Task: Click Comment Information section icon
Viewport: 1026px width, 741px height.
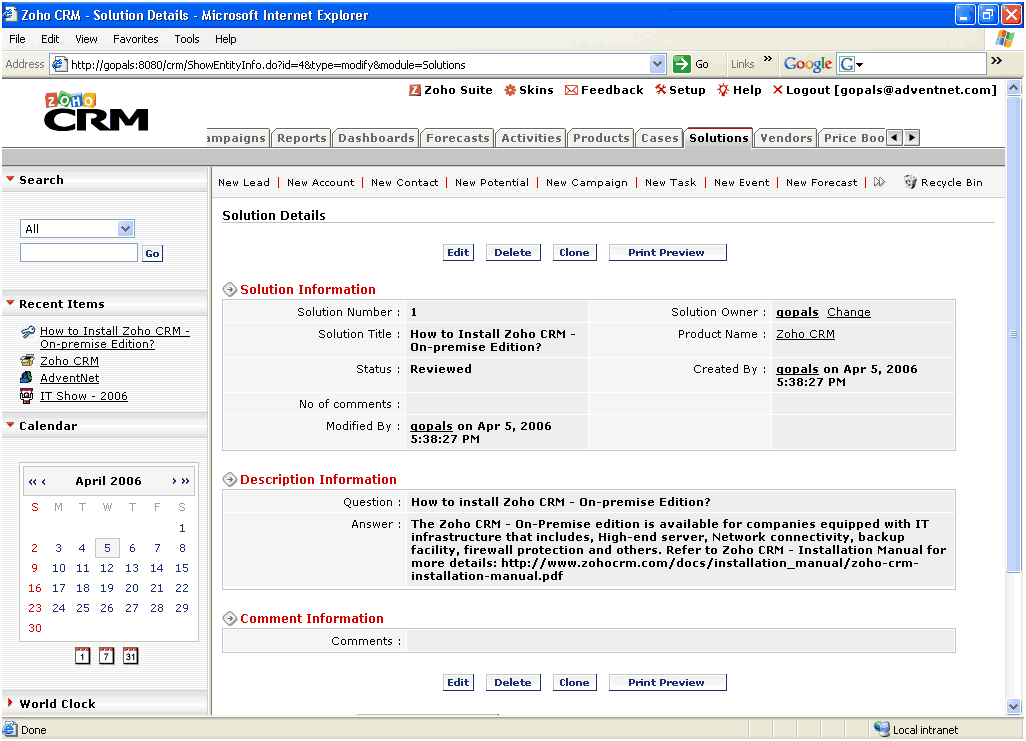Action: [230, 618]
